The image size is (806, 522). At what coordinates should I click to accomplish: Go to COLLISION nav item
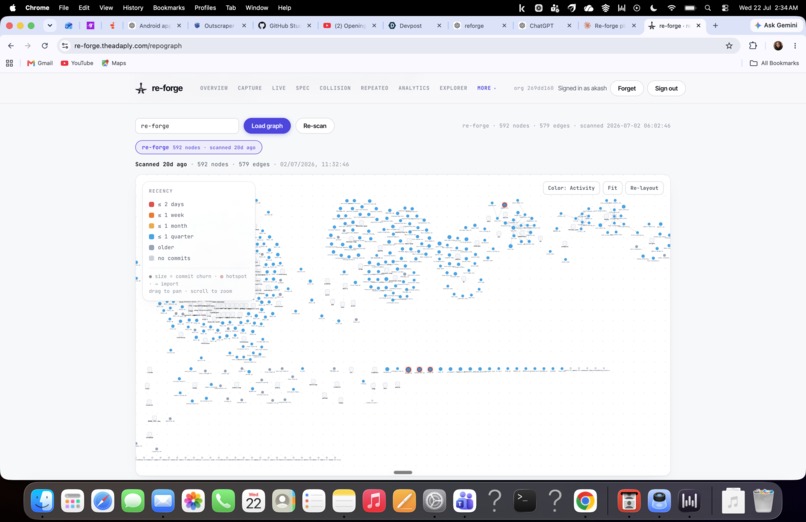pyautogui.click(x=335, y=88)
